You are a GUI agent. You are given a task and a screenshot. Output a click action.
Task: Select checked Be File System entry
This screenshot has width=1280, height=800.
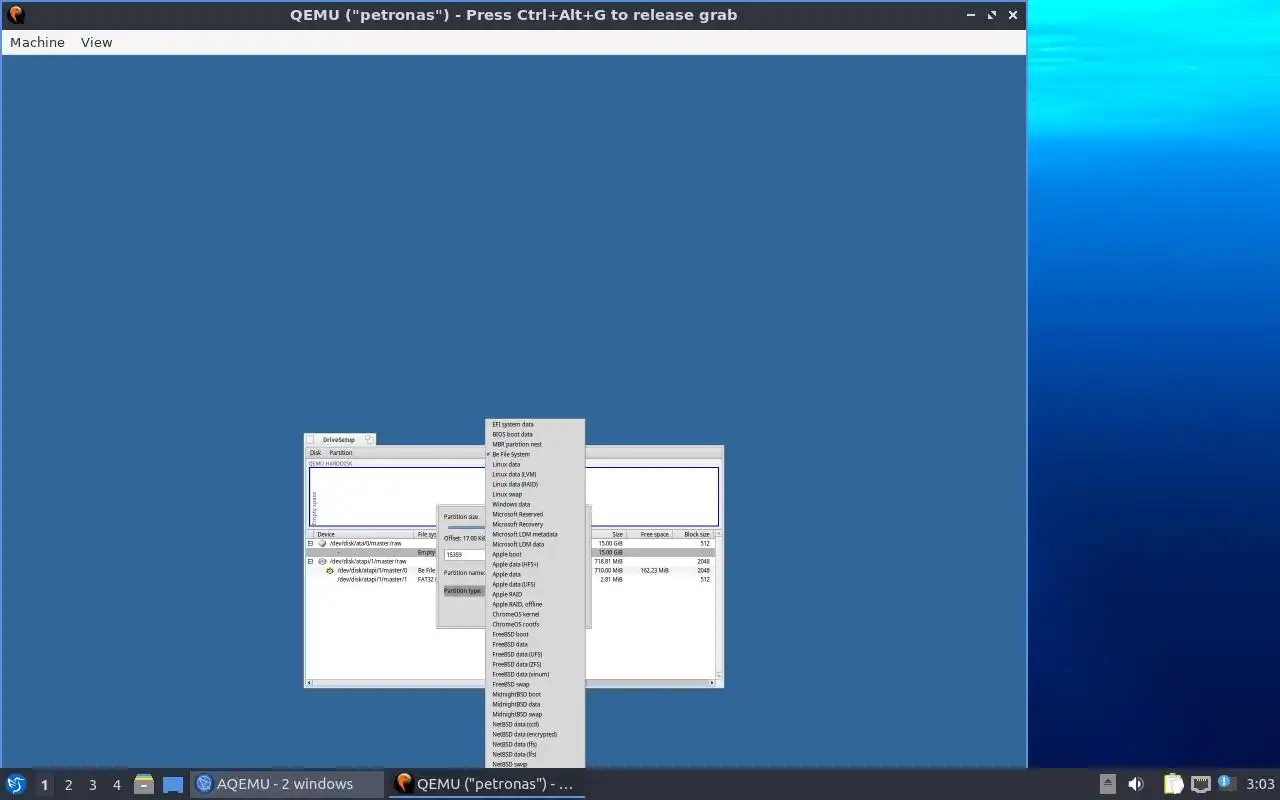pos(535,454)
